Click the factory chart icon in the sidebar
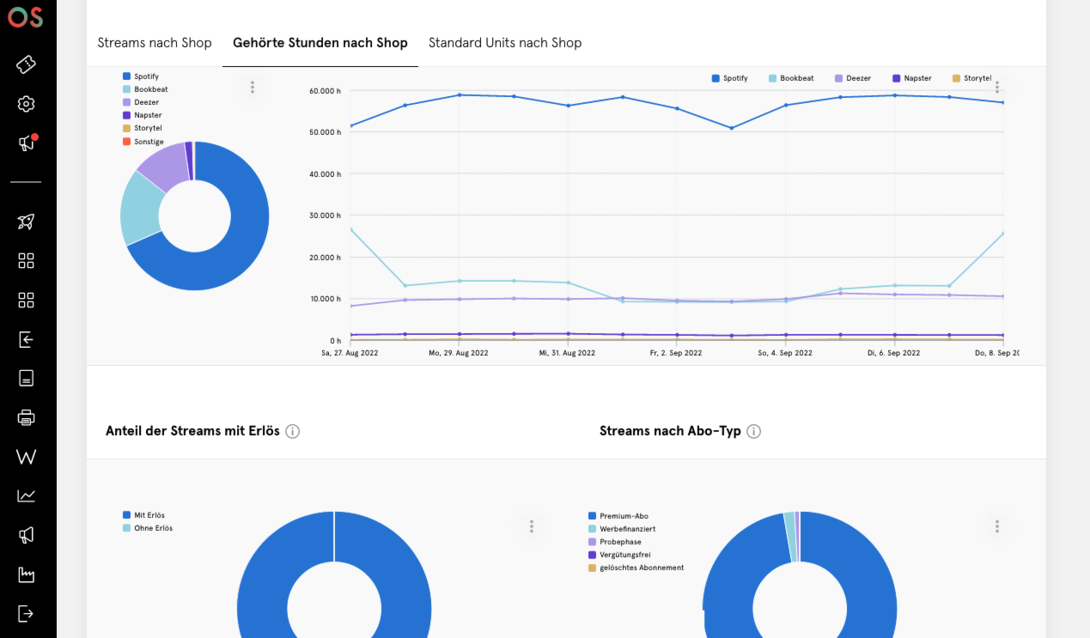The height and width of the screenshot is (638, 1090). [26, 574]
